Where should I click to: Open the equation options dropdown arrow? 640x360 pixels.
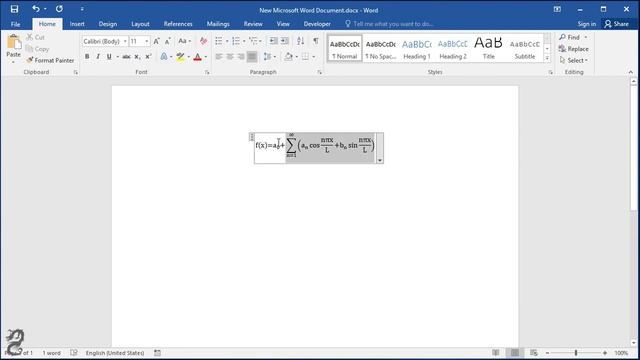pos(380,160)
